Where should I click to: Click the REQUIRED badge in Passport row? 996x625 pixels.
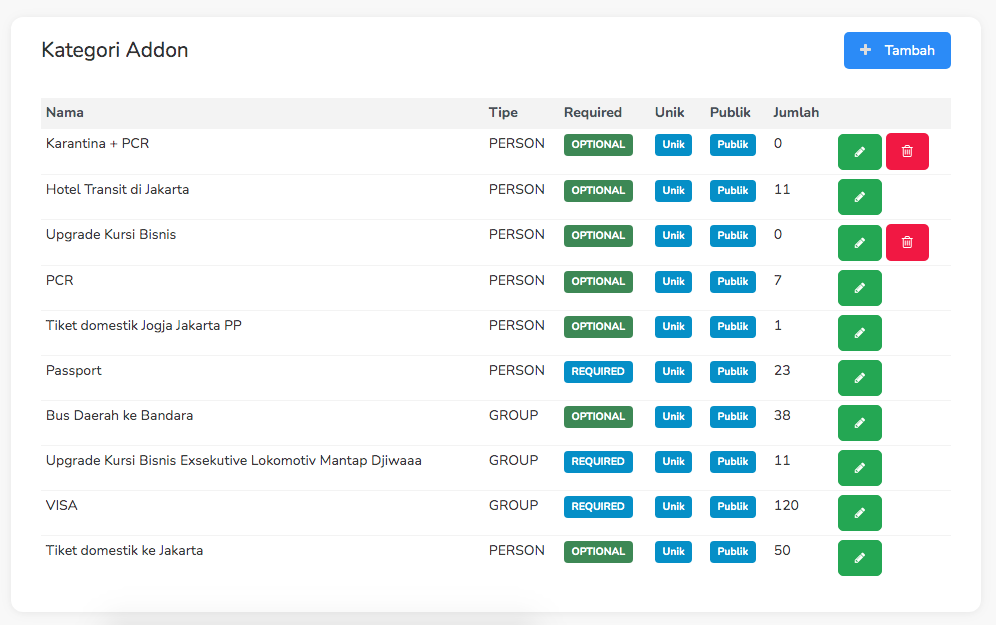click(x=598, y=372)
